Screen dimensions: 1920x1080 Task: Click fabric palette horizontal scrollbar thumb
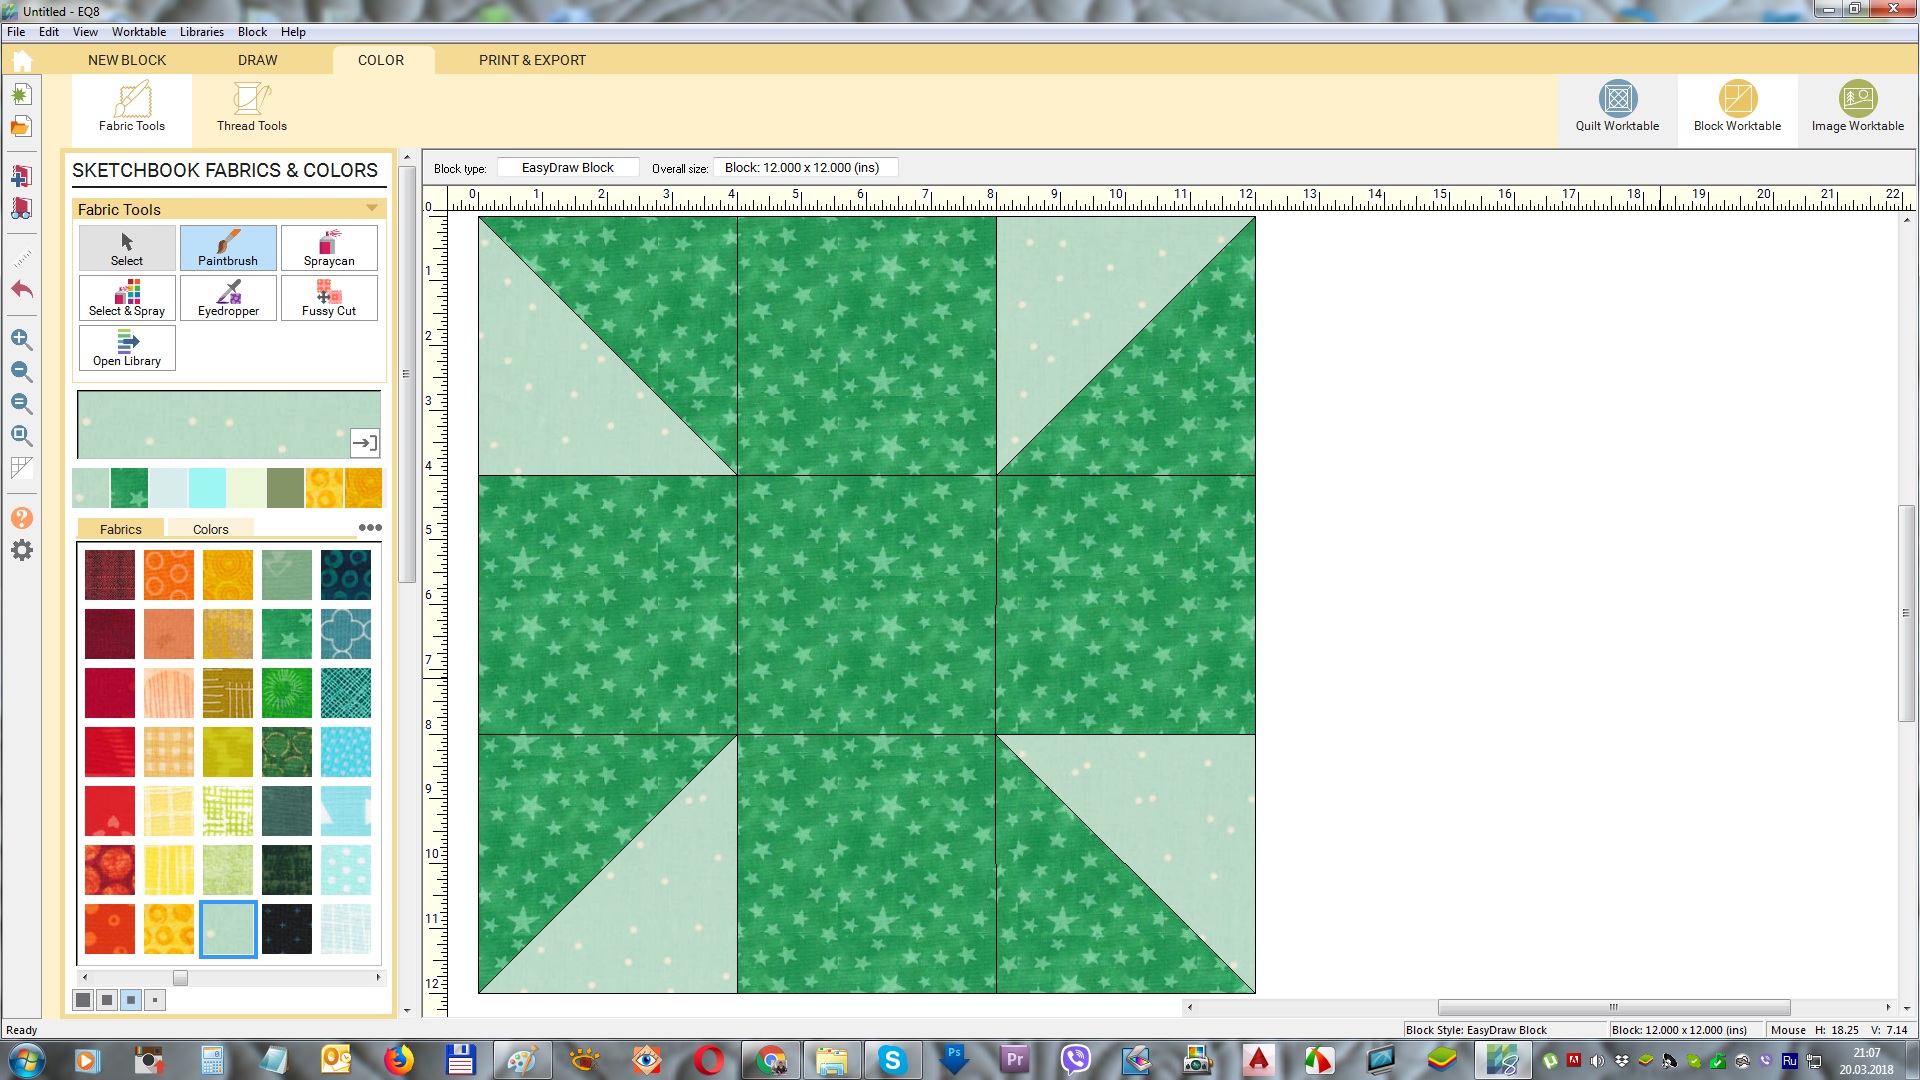click(x=180, y=977)
